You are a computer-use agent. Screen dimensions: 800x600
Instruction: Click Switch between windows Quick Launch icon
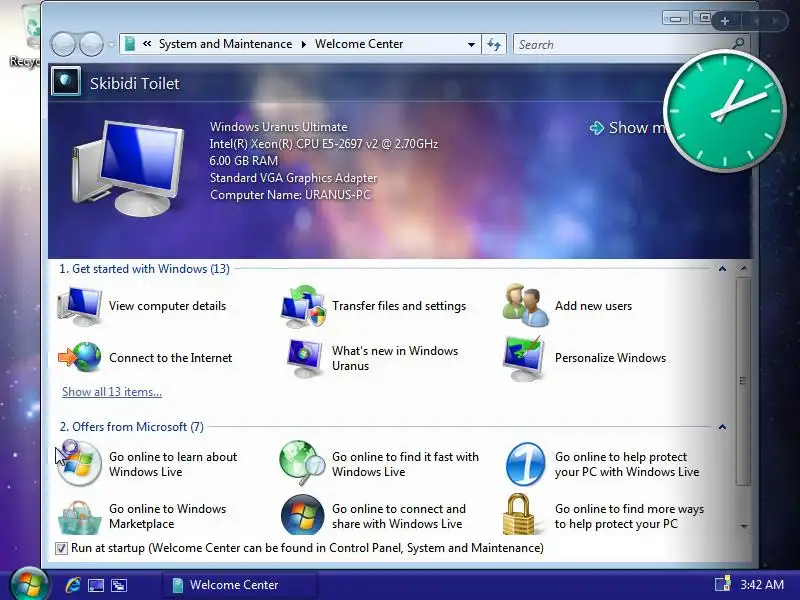click(119, 585)
